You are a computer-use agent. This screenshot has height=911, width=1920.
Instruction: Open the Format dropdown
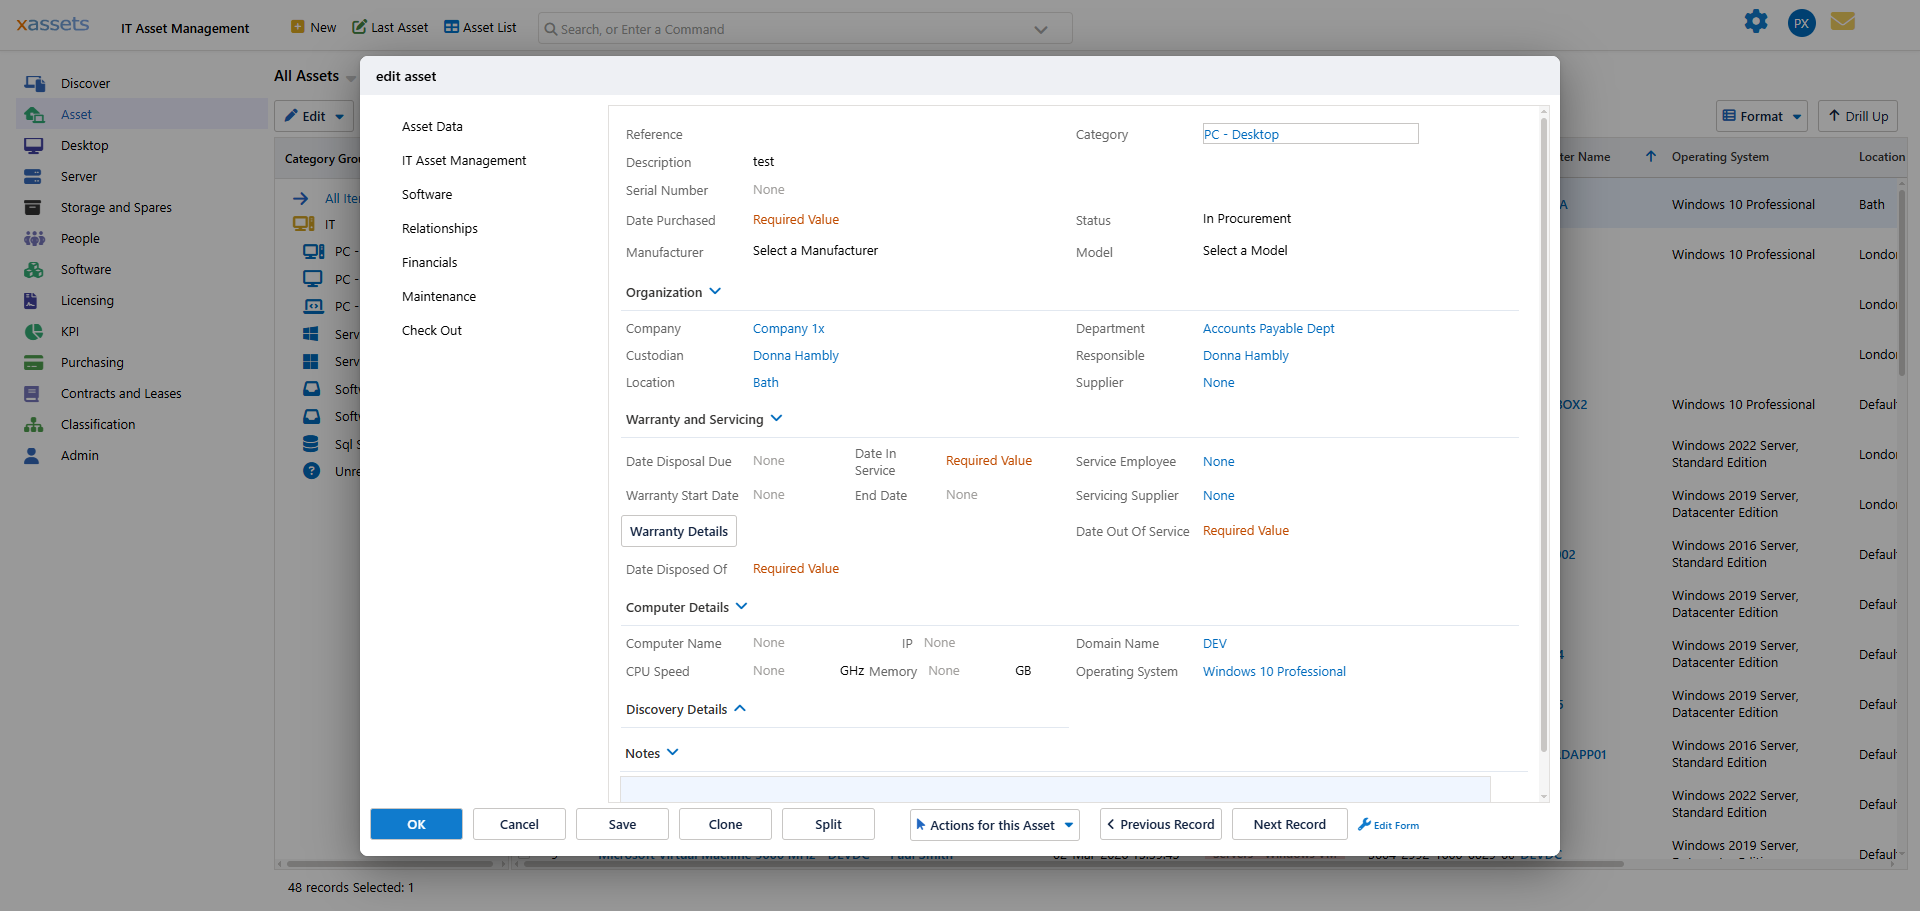pyautogui.click(x=1761, y=116)
